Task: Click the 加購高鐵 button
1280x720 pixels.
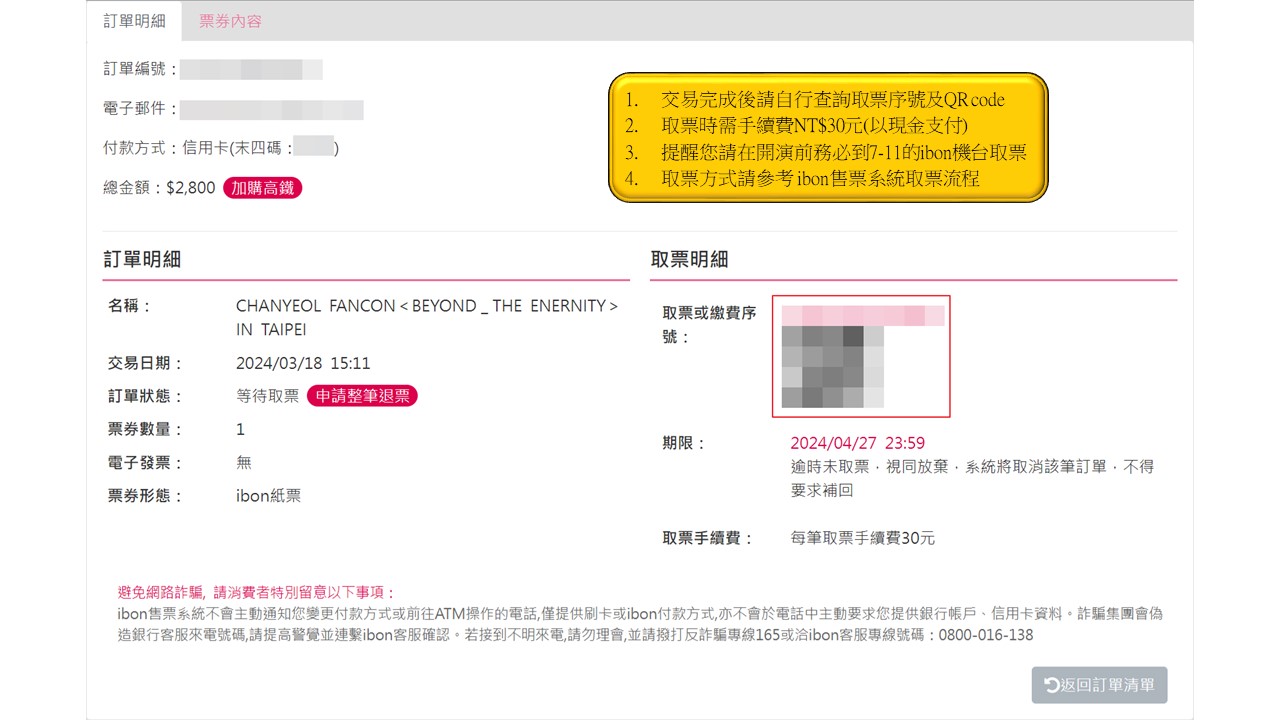Action: tap(262, 187)
